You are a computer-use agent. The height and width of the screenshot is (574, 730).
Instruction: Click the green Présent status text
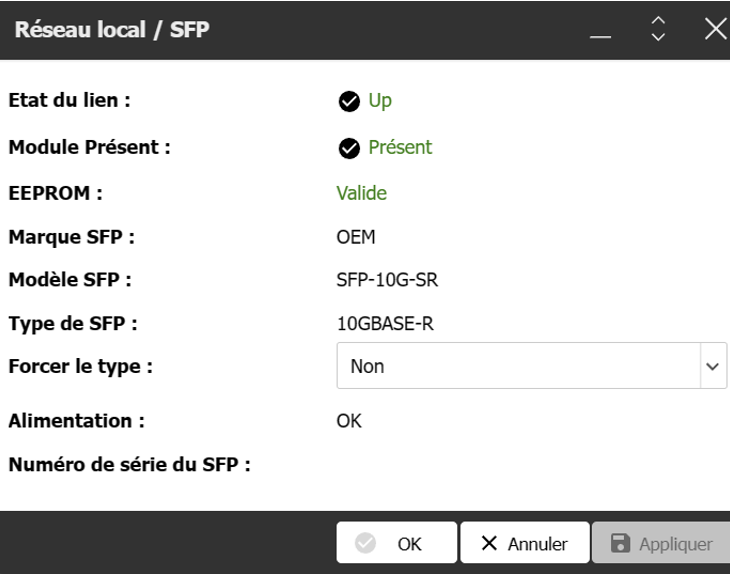click(x=400, y=148)
